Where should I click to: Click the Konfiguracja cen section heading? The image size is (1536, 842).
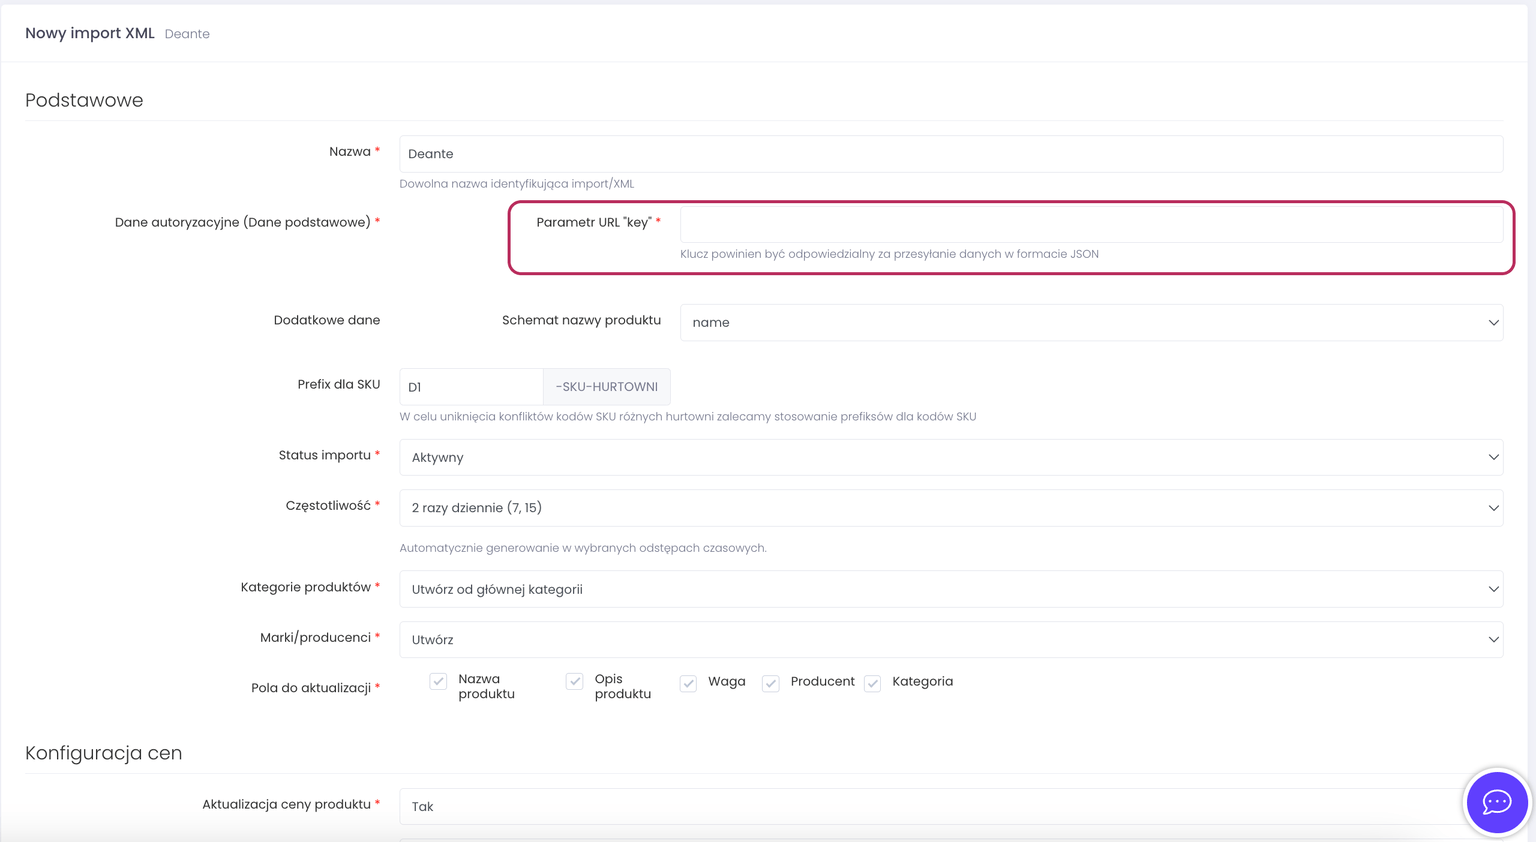click(104, 753)
